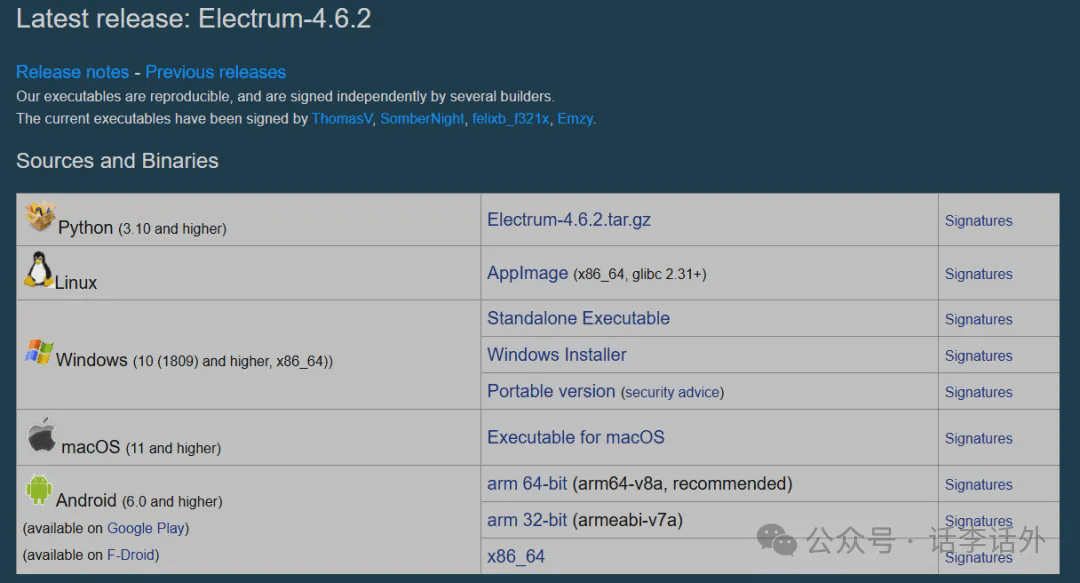Screen dimensions: 1080x583
Task: Download the Windows Standalone Executable
Action: (578, 318)
